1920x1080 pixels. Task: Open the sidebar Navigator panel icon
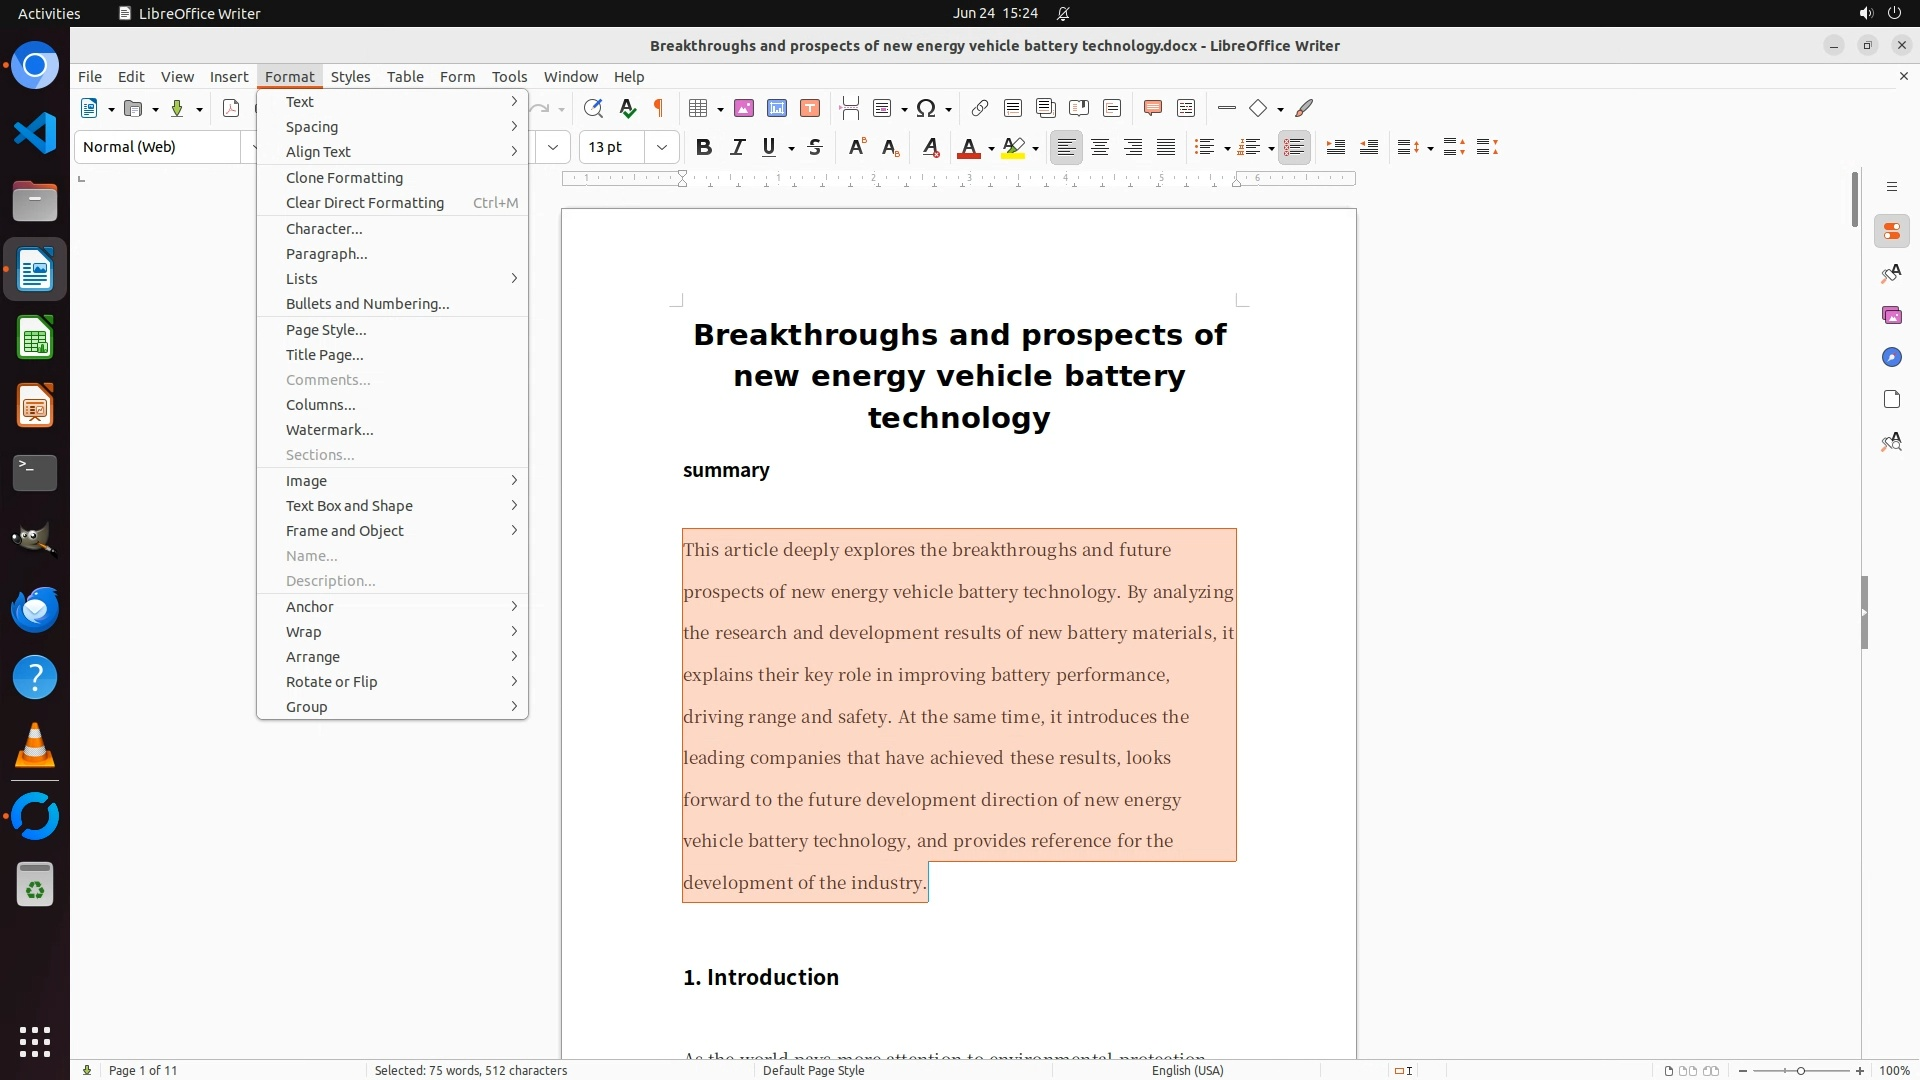(1891, 357)
